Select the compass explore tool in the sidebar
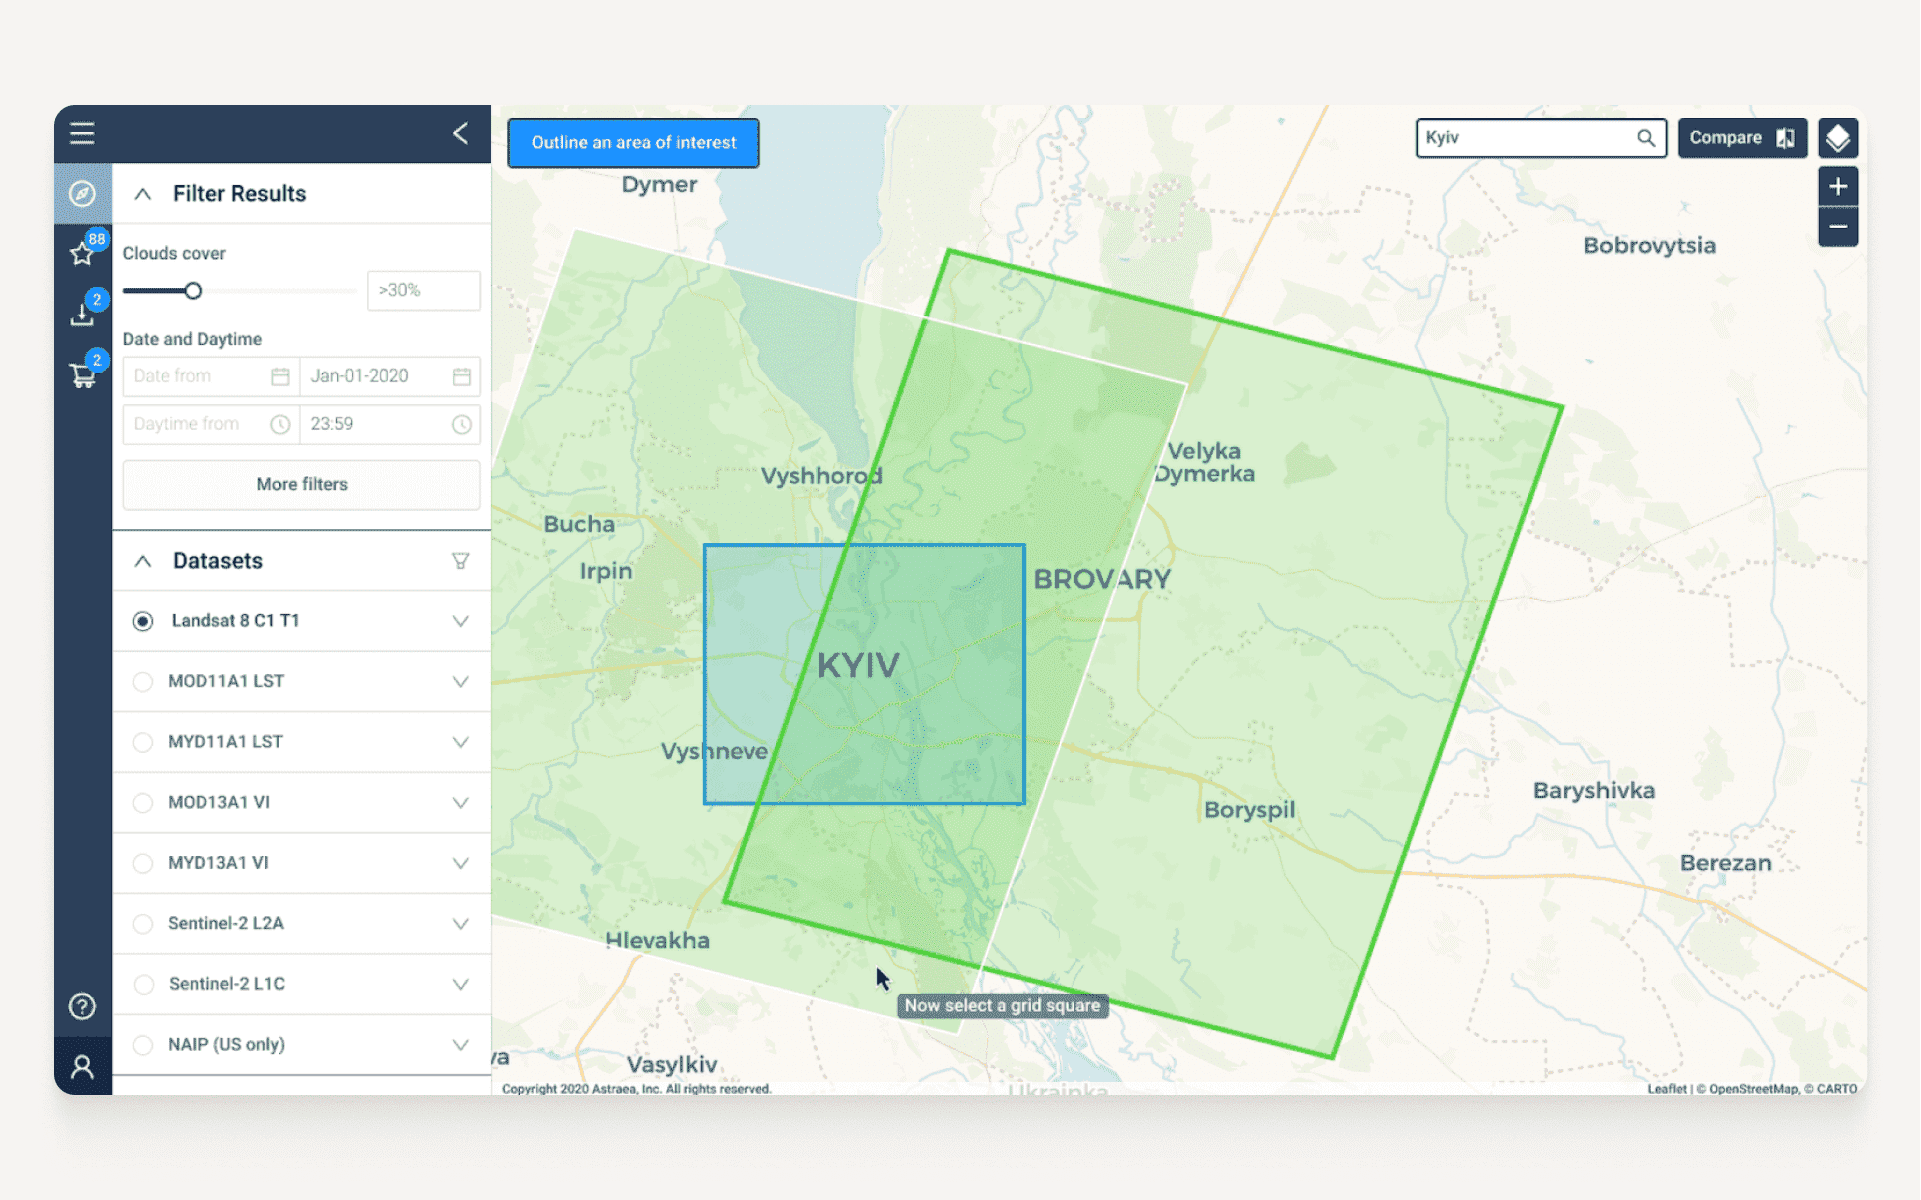 point(82,194)
